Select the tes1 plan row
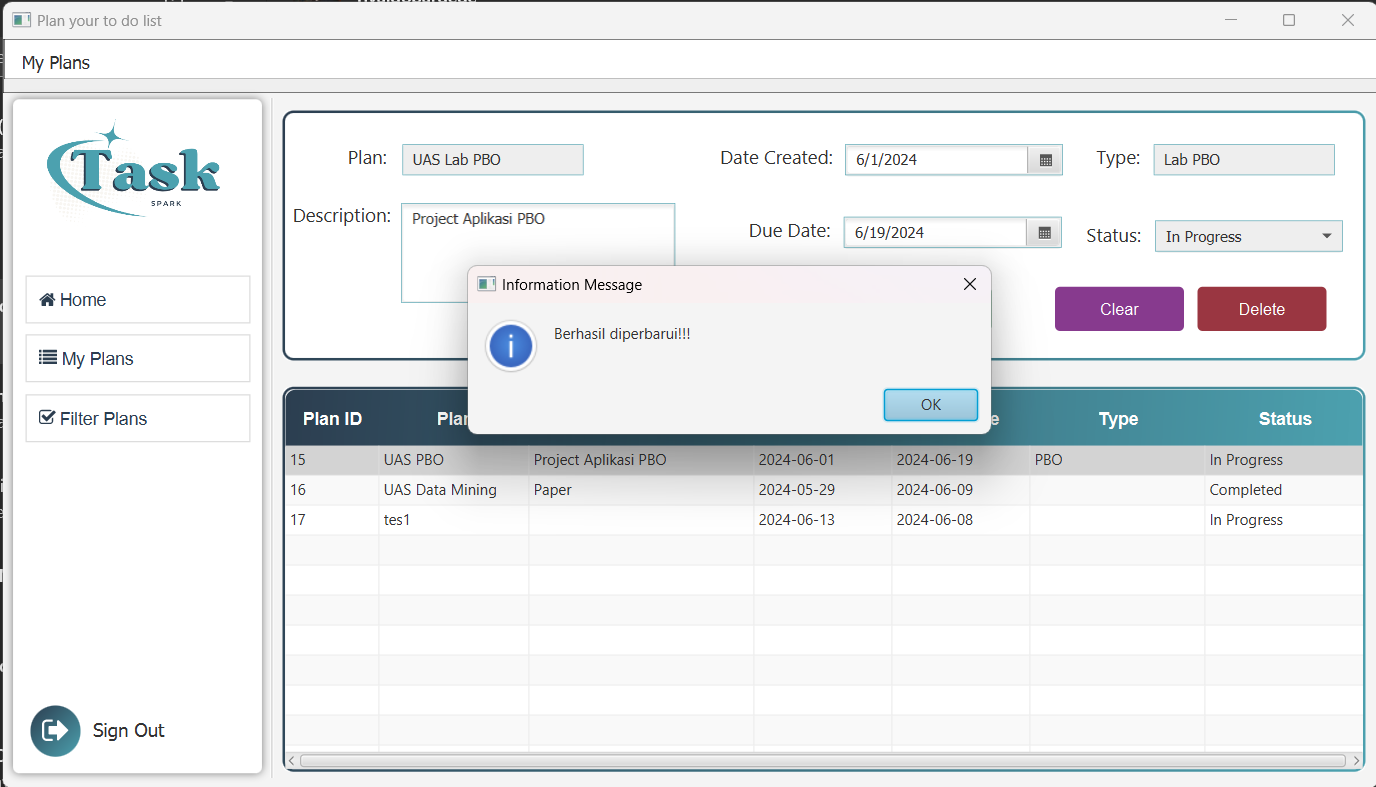Screen dimensions: 1376x787 tap(824, 520)
